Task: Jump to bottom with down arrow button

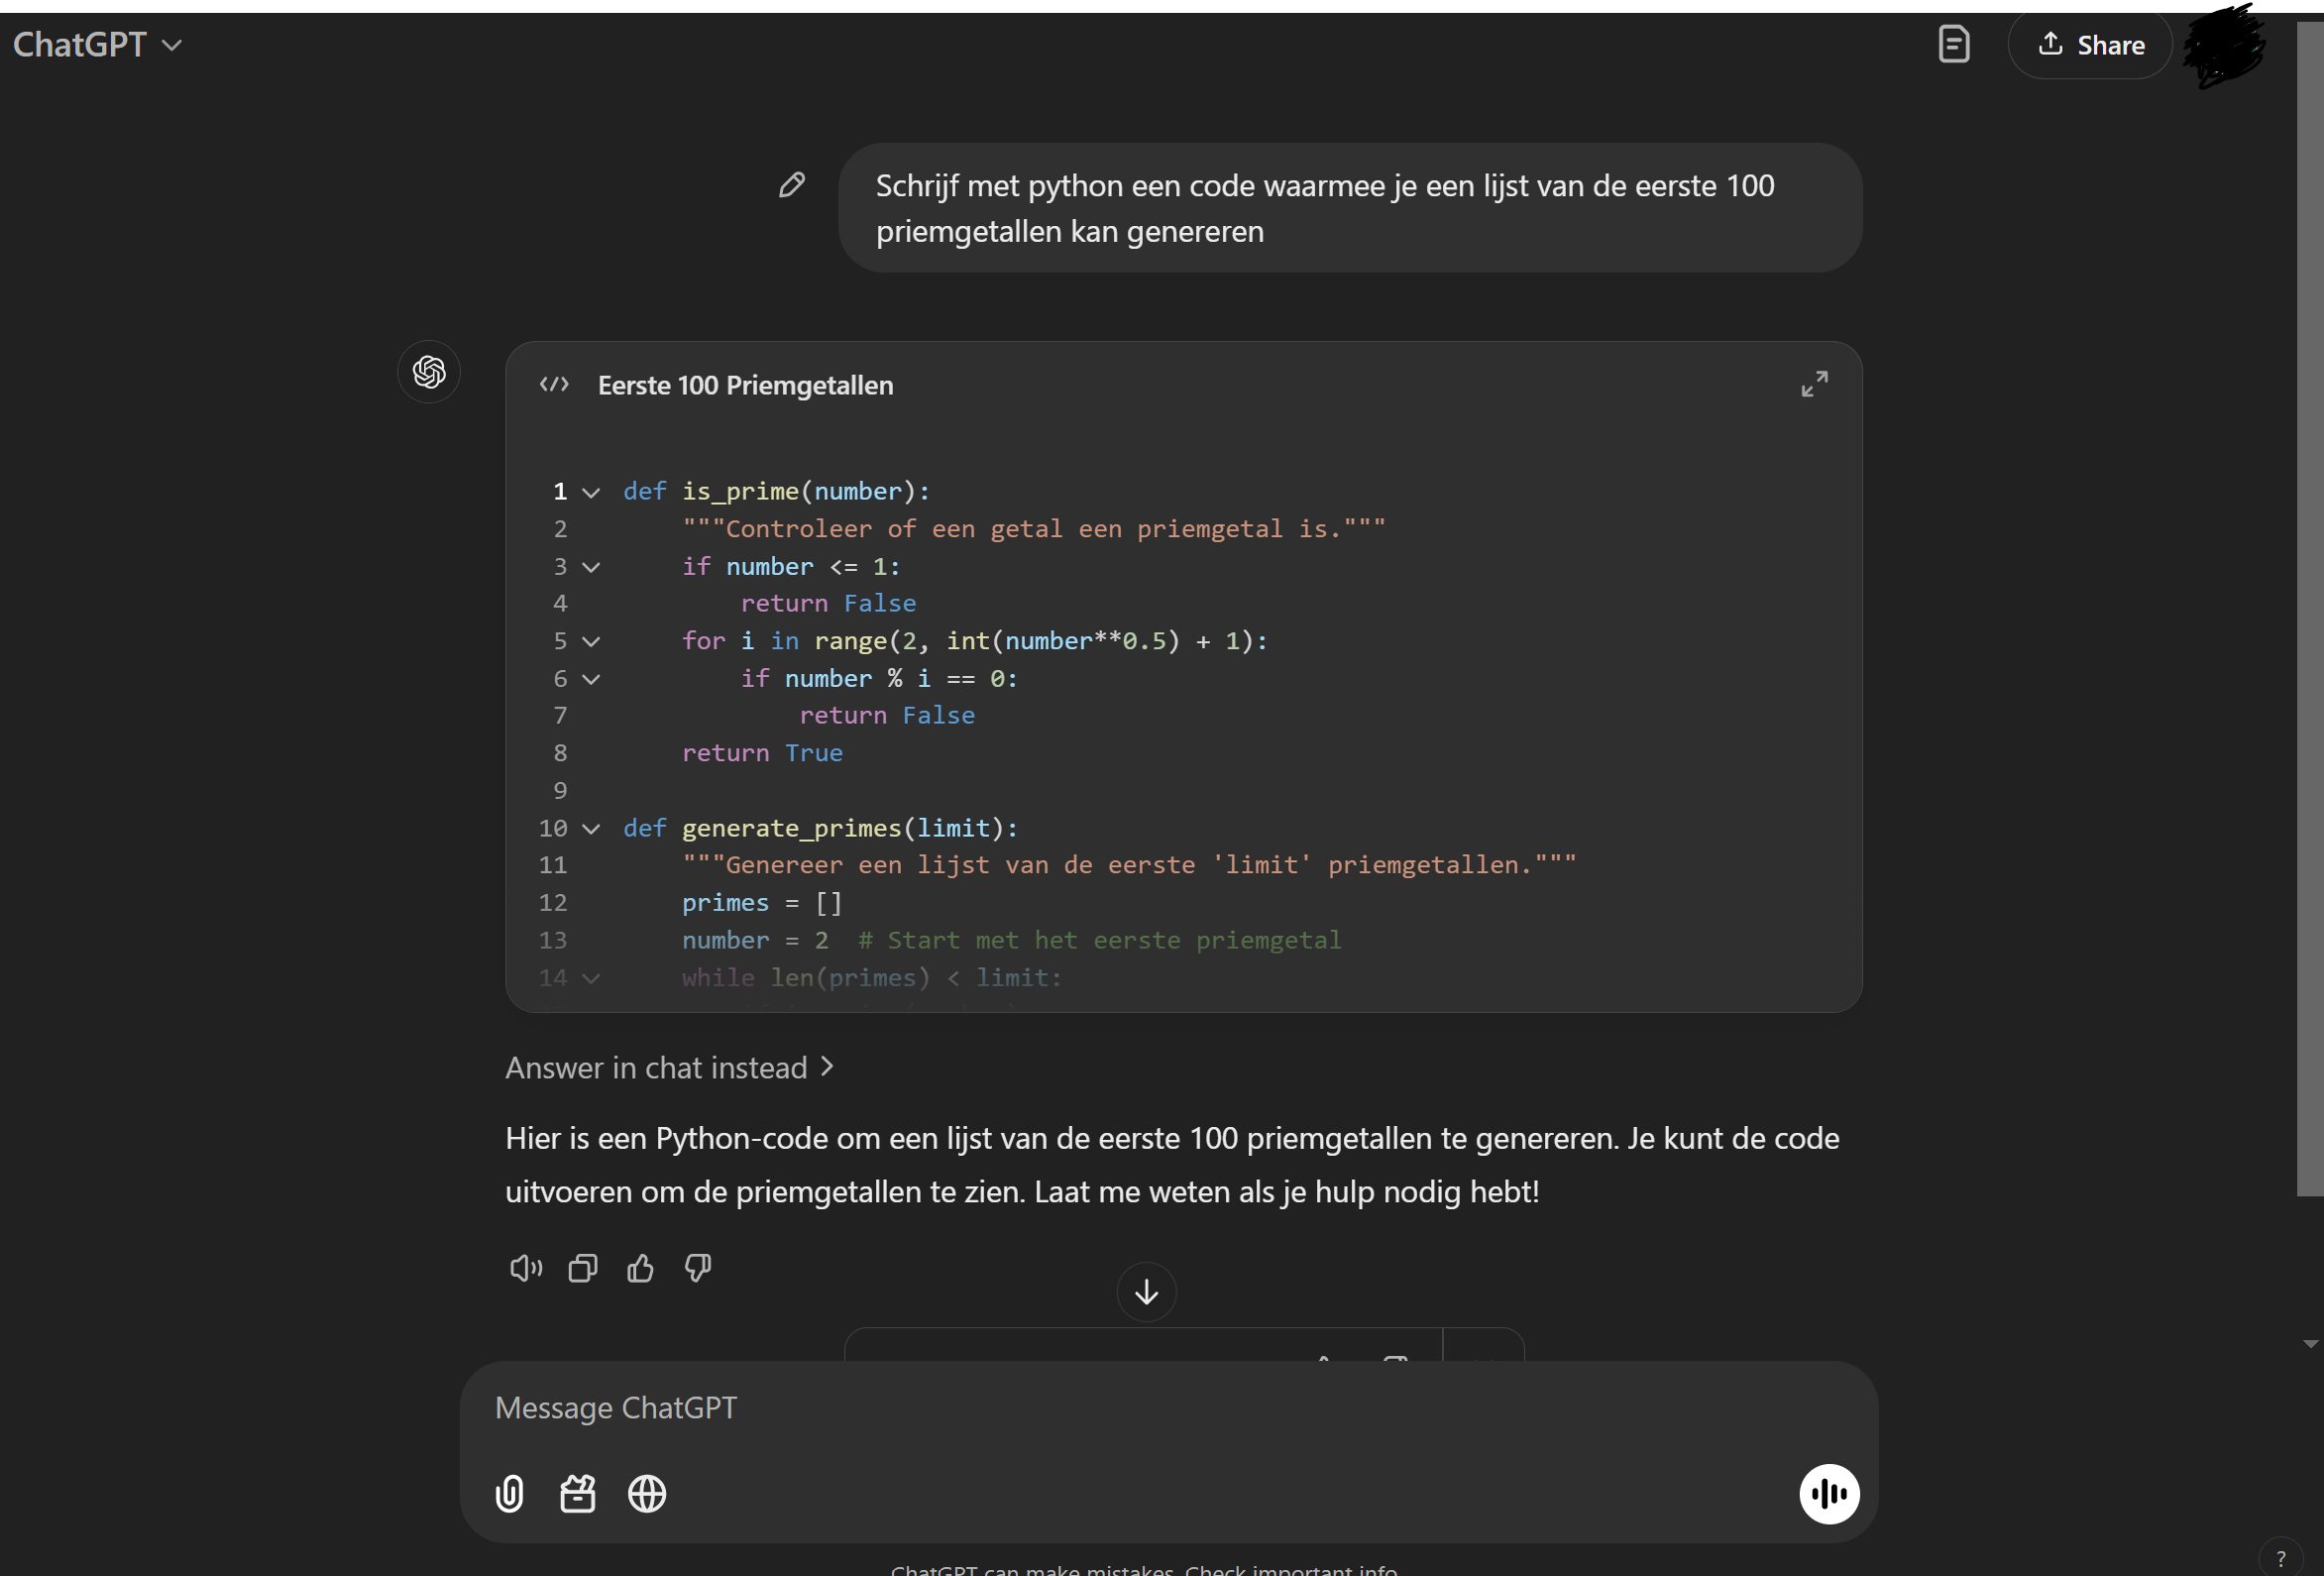Action: [1146, 1291]
